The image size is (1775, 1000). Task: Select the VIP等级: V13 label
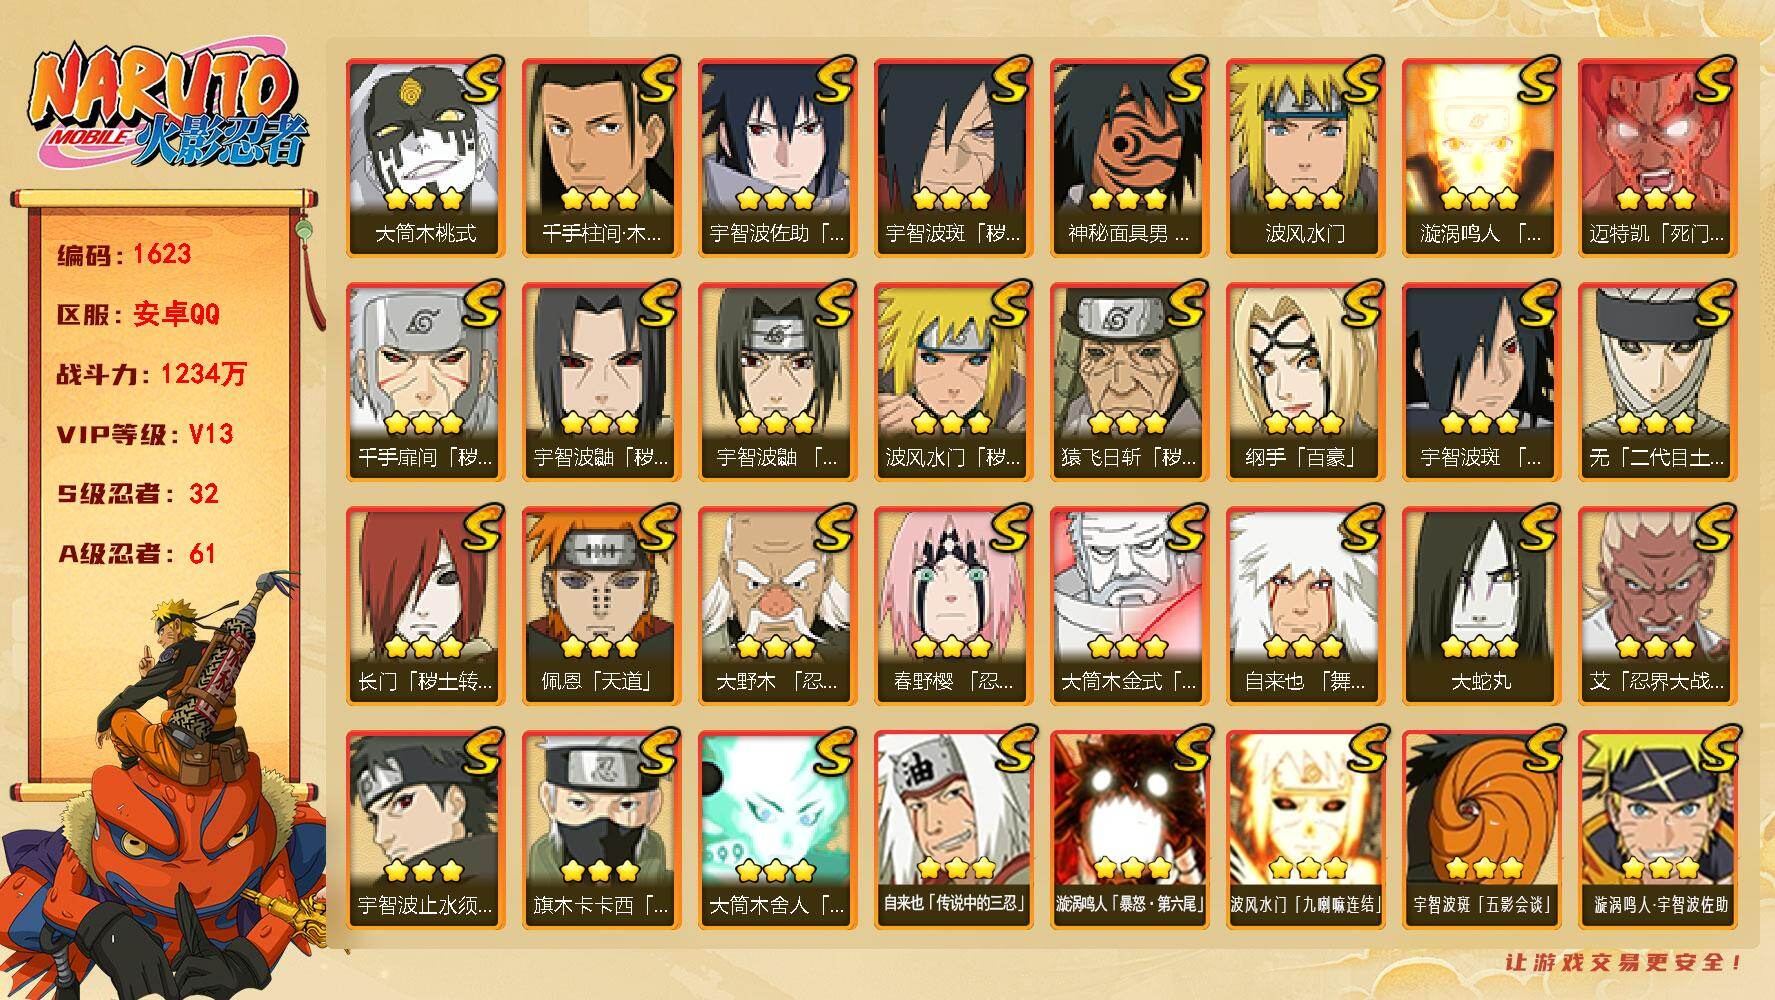[x=145, y=434]
